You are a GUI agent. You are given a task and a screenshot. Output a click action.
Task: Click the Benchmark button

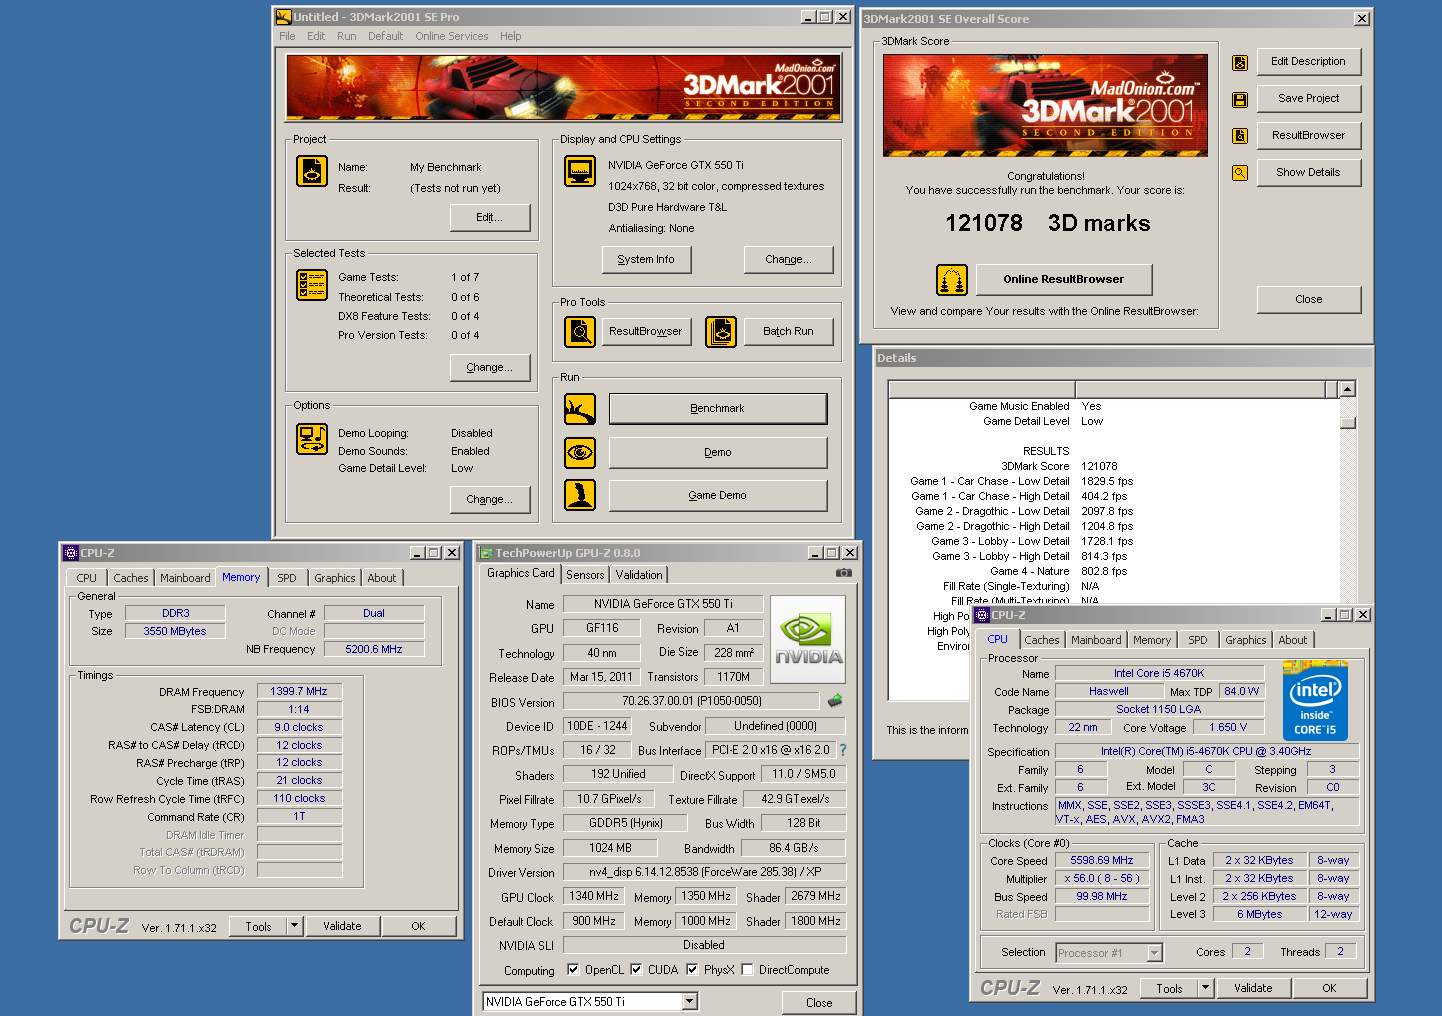(x=718, y=409)
